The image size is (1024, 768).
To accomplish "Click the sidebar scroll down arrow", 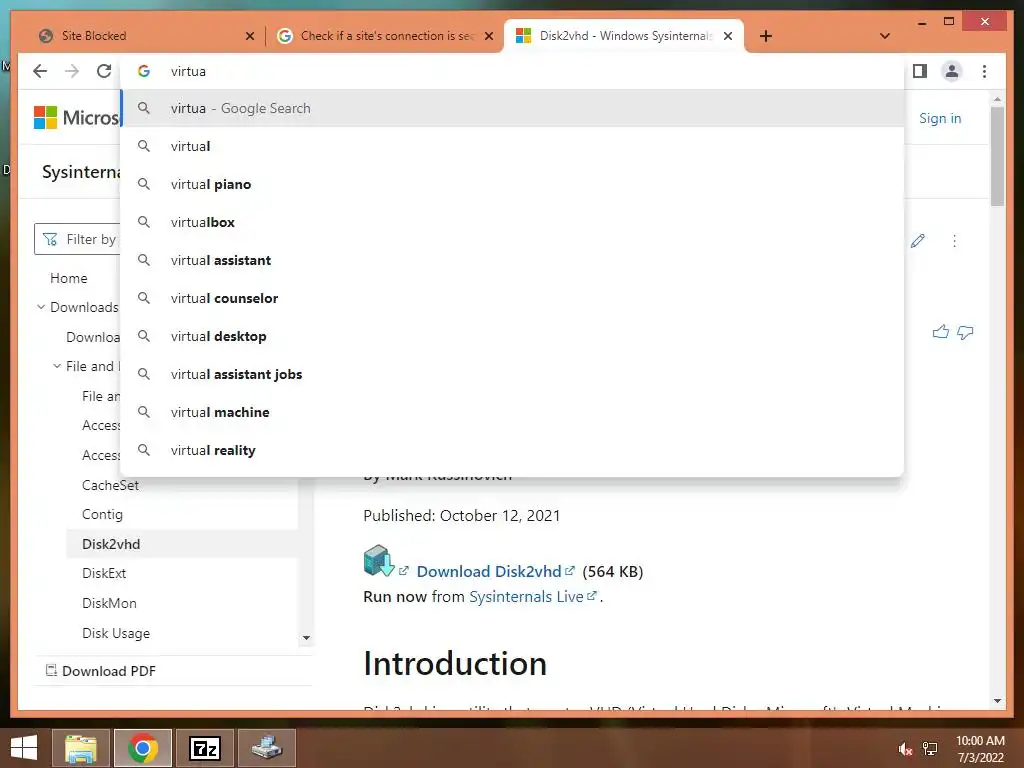I will tap(306, 638).
